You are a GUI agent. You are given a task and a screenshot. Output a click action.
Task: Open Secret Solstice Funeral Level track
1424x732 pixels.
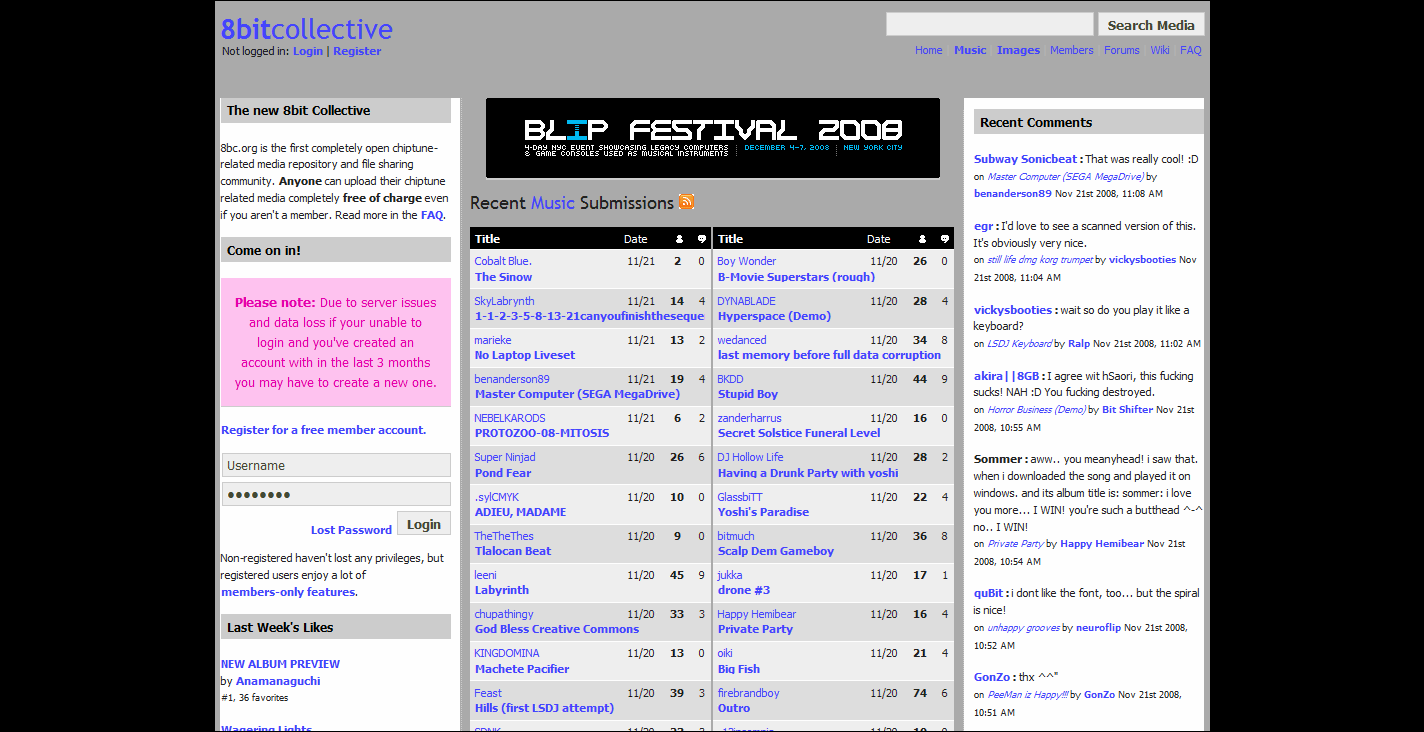[799, 433]
